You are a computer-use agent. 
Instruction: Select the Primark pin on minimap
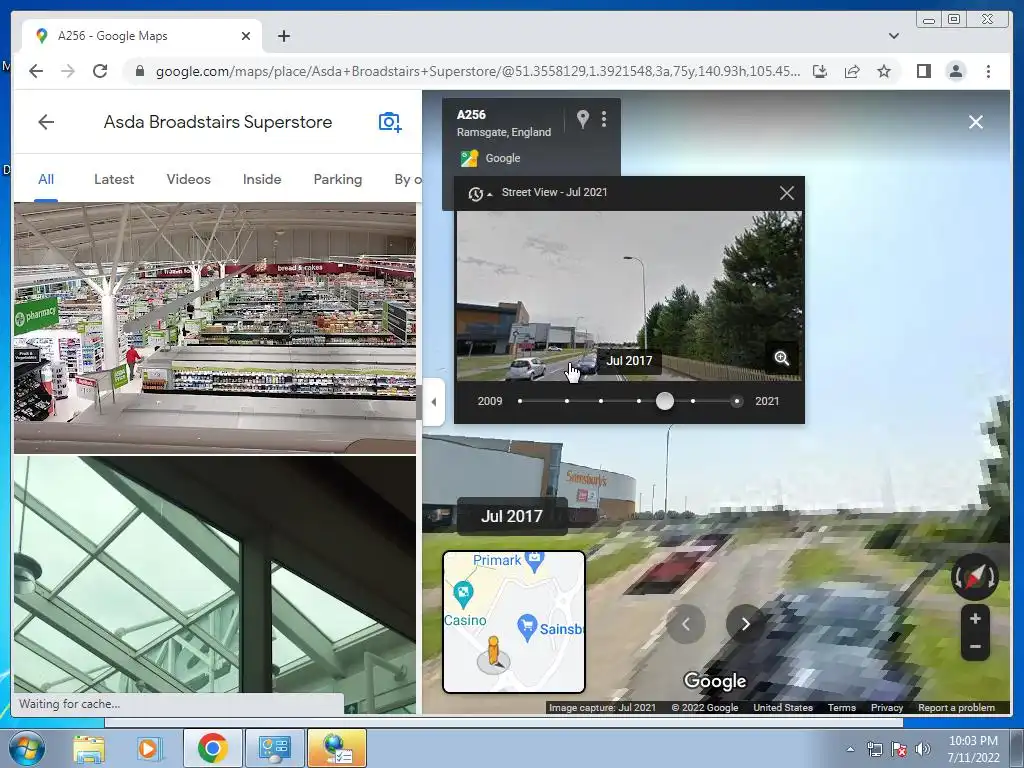[535, 560]
